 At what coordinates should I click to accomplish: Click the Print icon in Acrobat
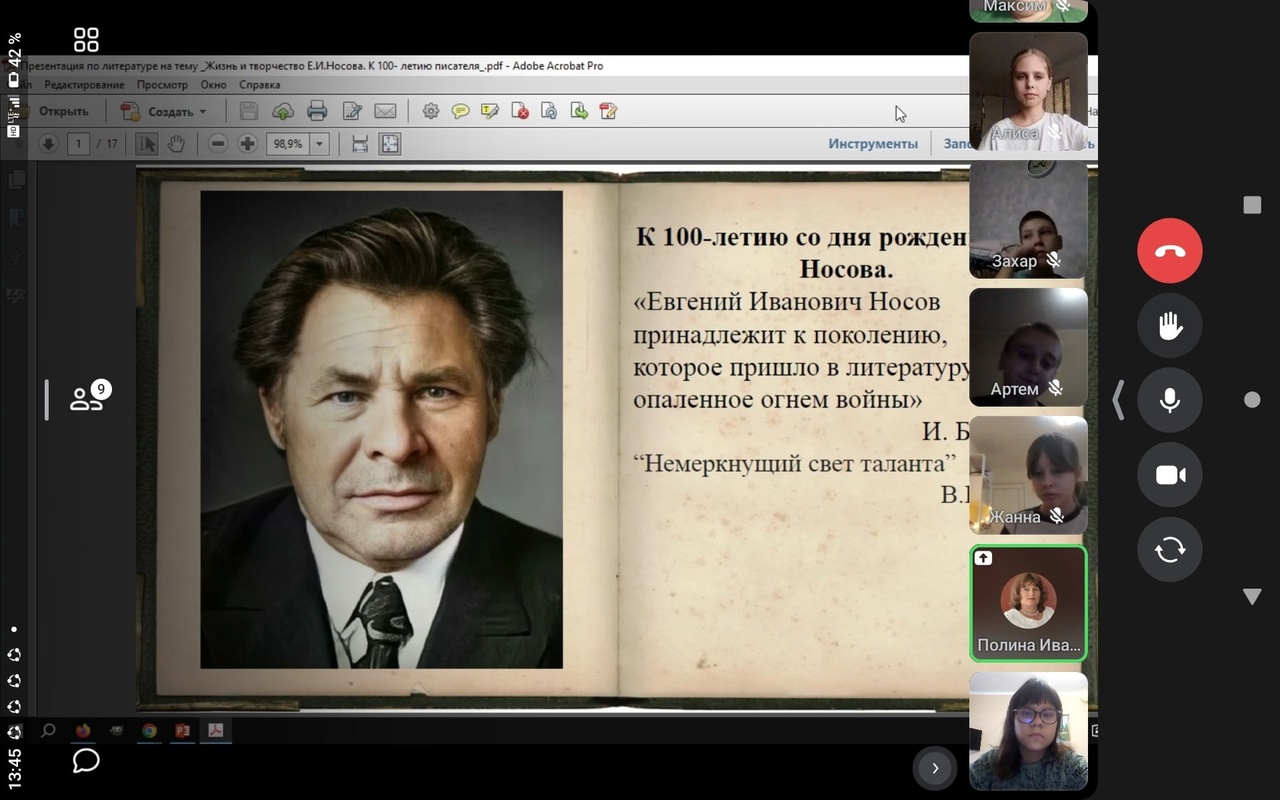317,111
